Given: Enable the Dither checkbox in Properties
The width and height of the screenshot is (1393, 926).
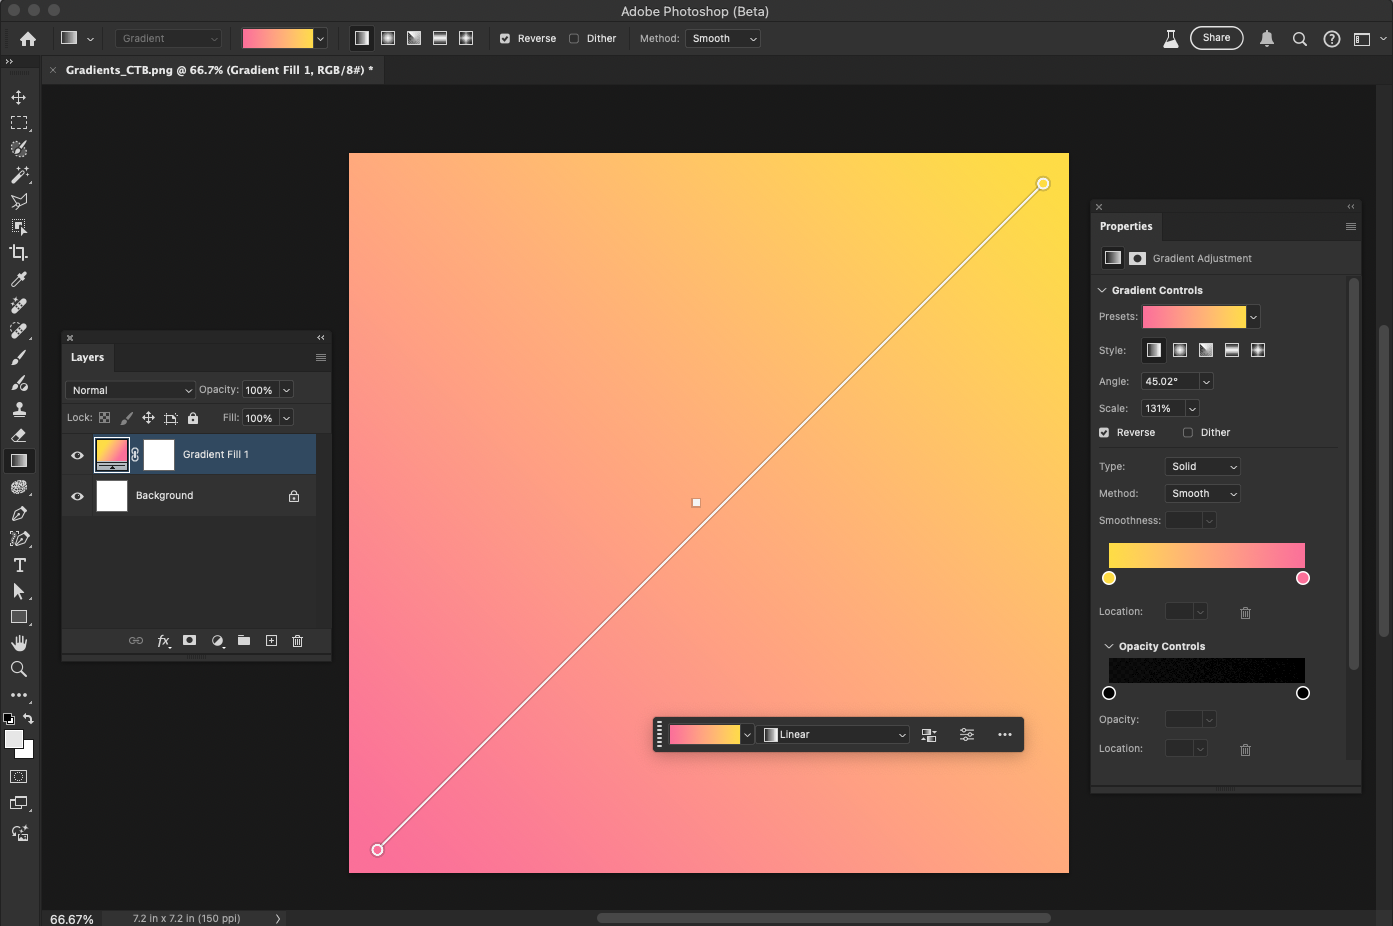Looking at the screenshot, I should (1186, 432).
